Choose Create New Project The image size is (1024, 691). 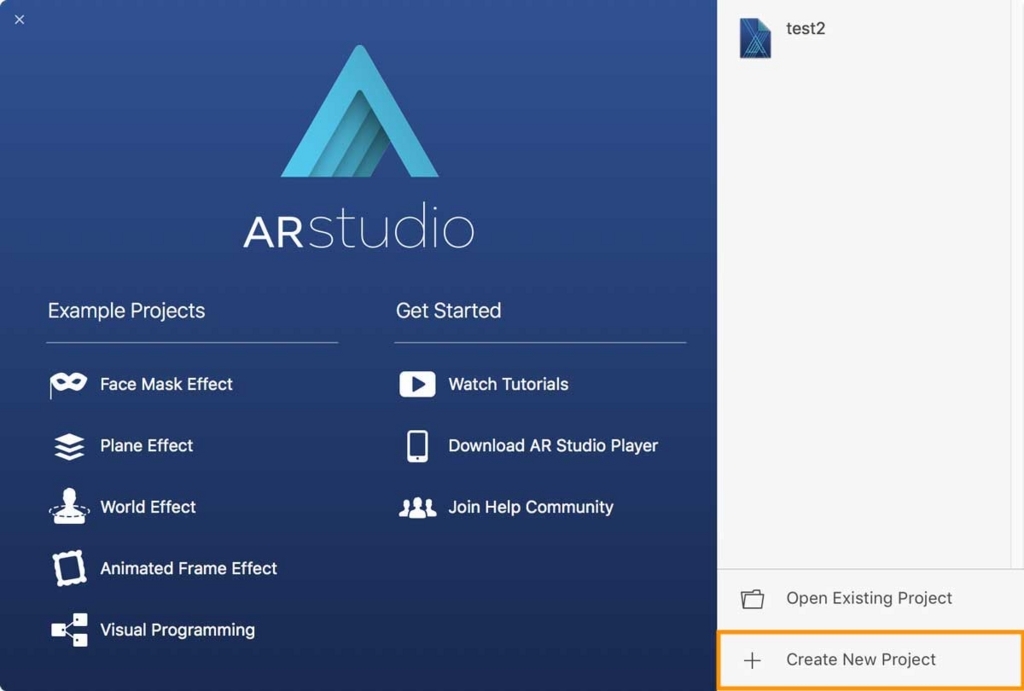[861, 660]
